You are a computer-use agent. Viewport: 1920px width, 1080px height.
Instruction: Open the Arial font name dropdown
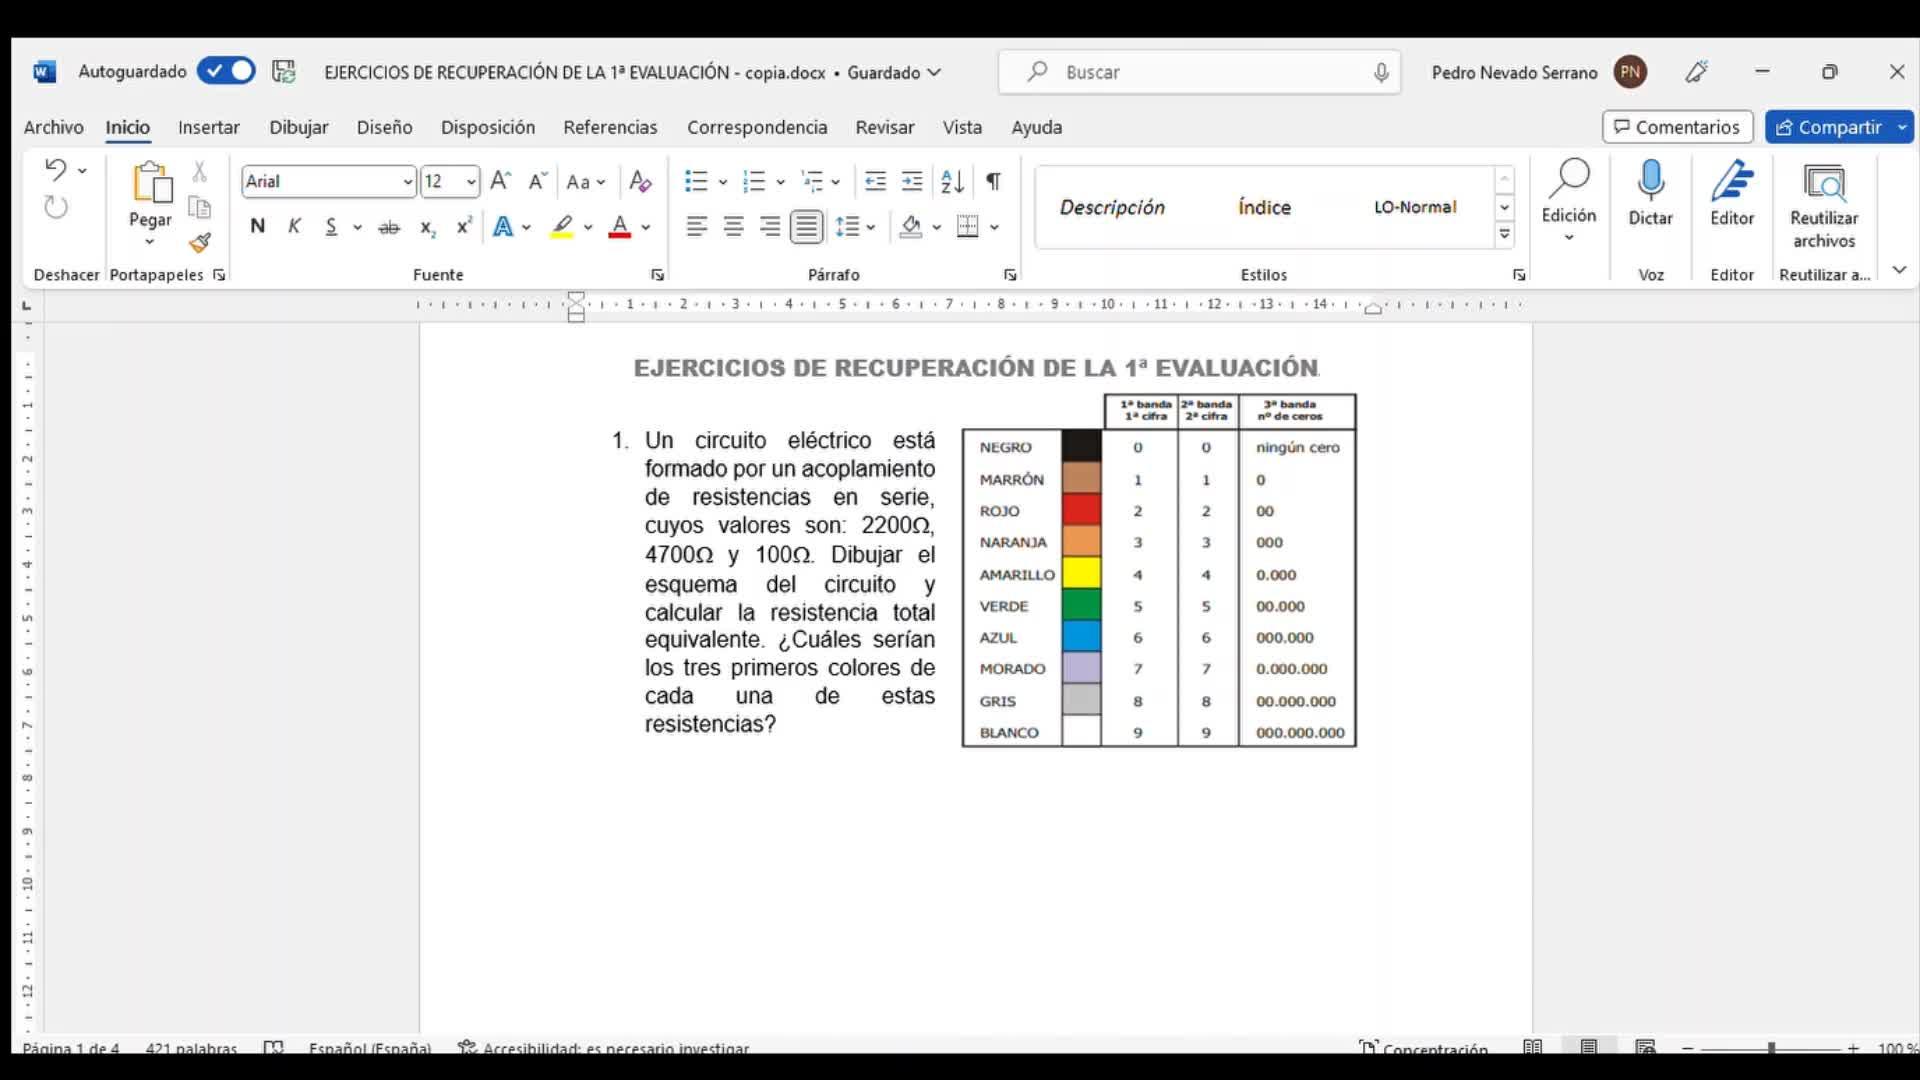[407, 181]
